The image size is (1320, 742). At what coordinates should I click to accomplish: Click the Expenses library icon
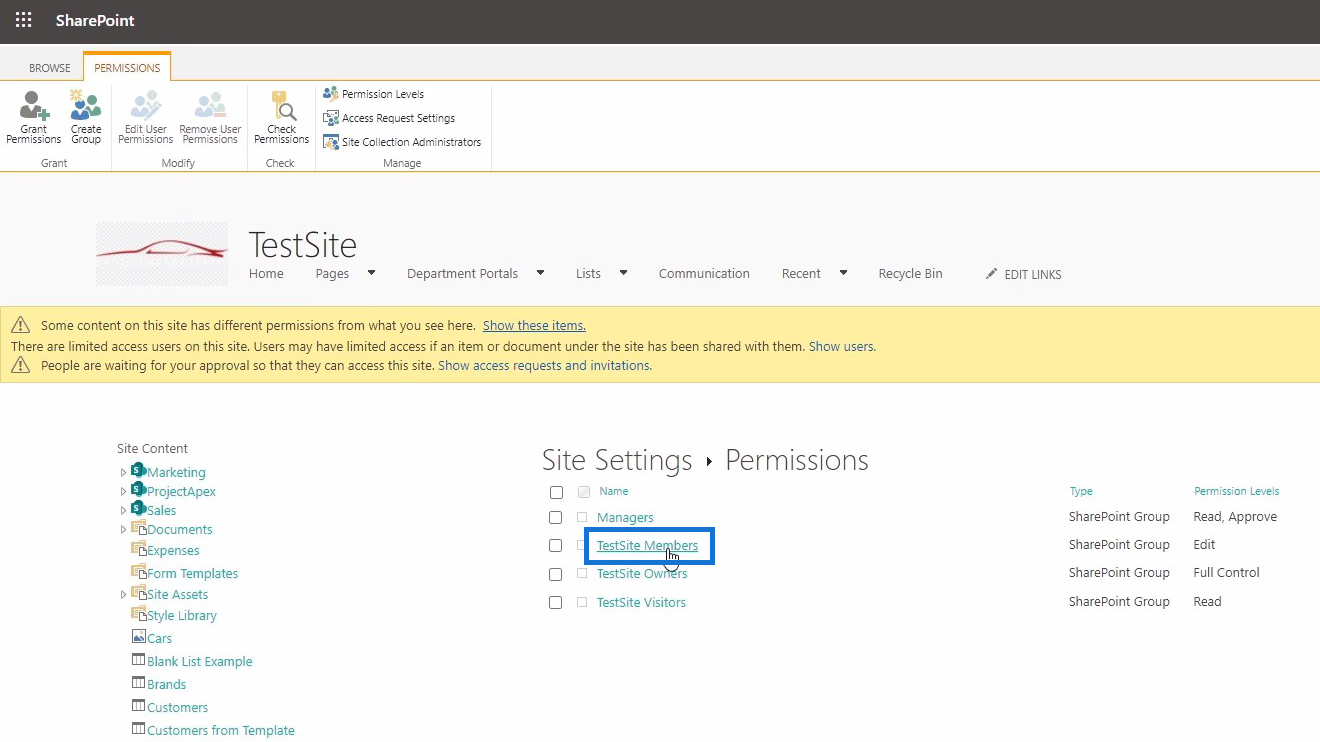[139, 549]
